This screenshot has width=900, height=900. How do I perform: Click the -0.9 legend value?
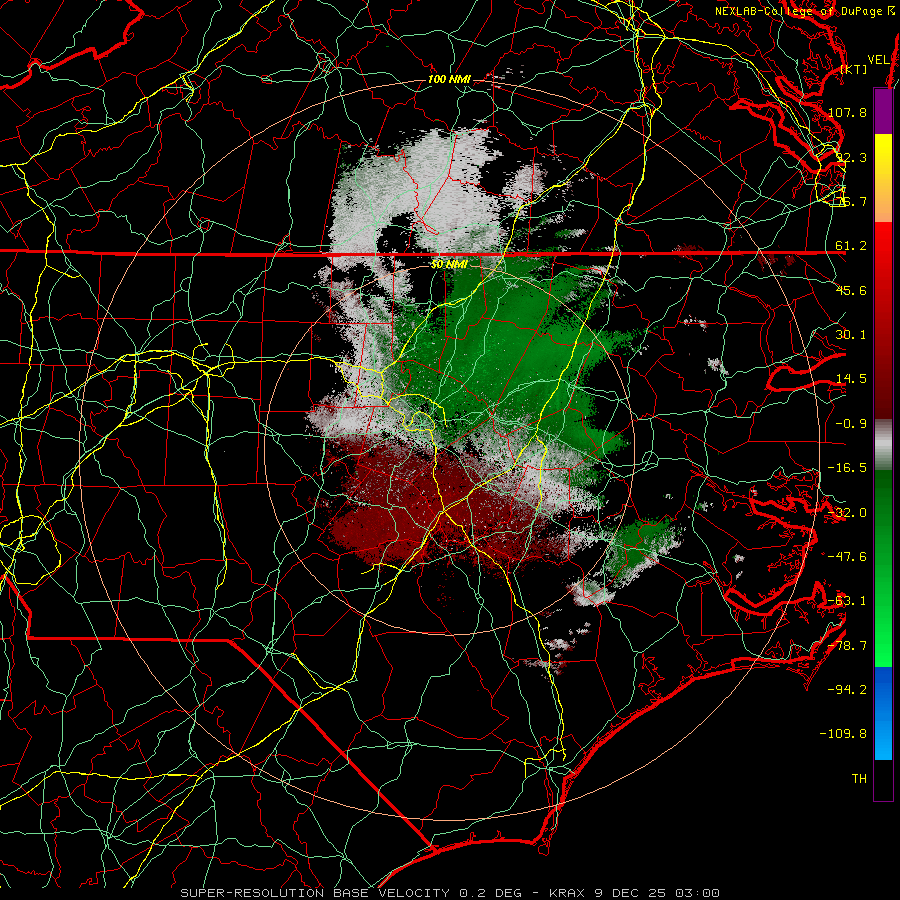click(851, 424)
